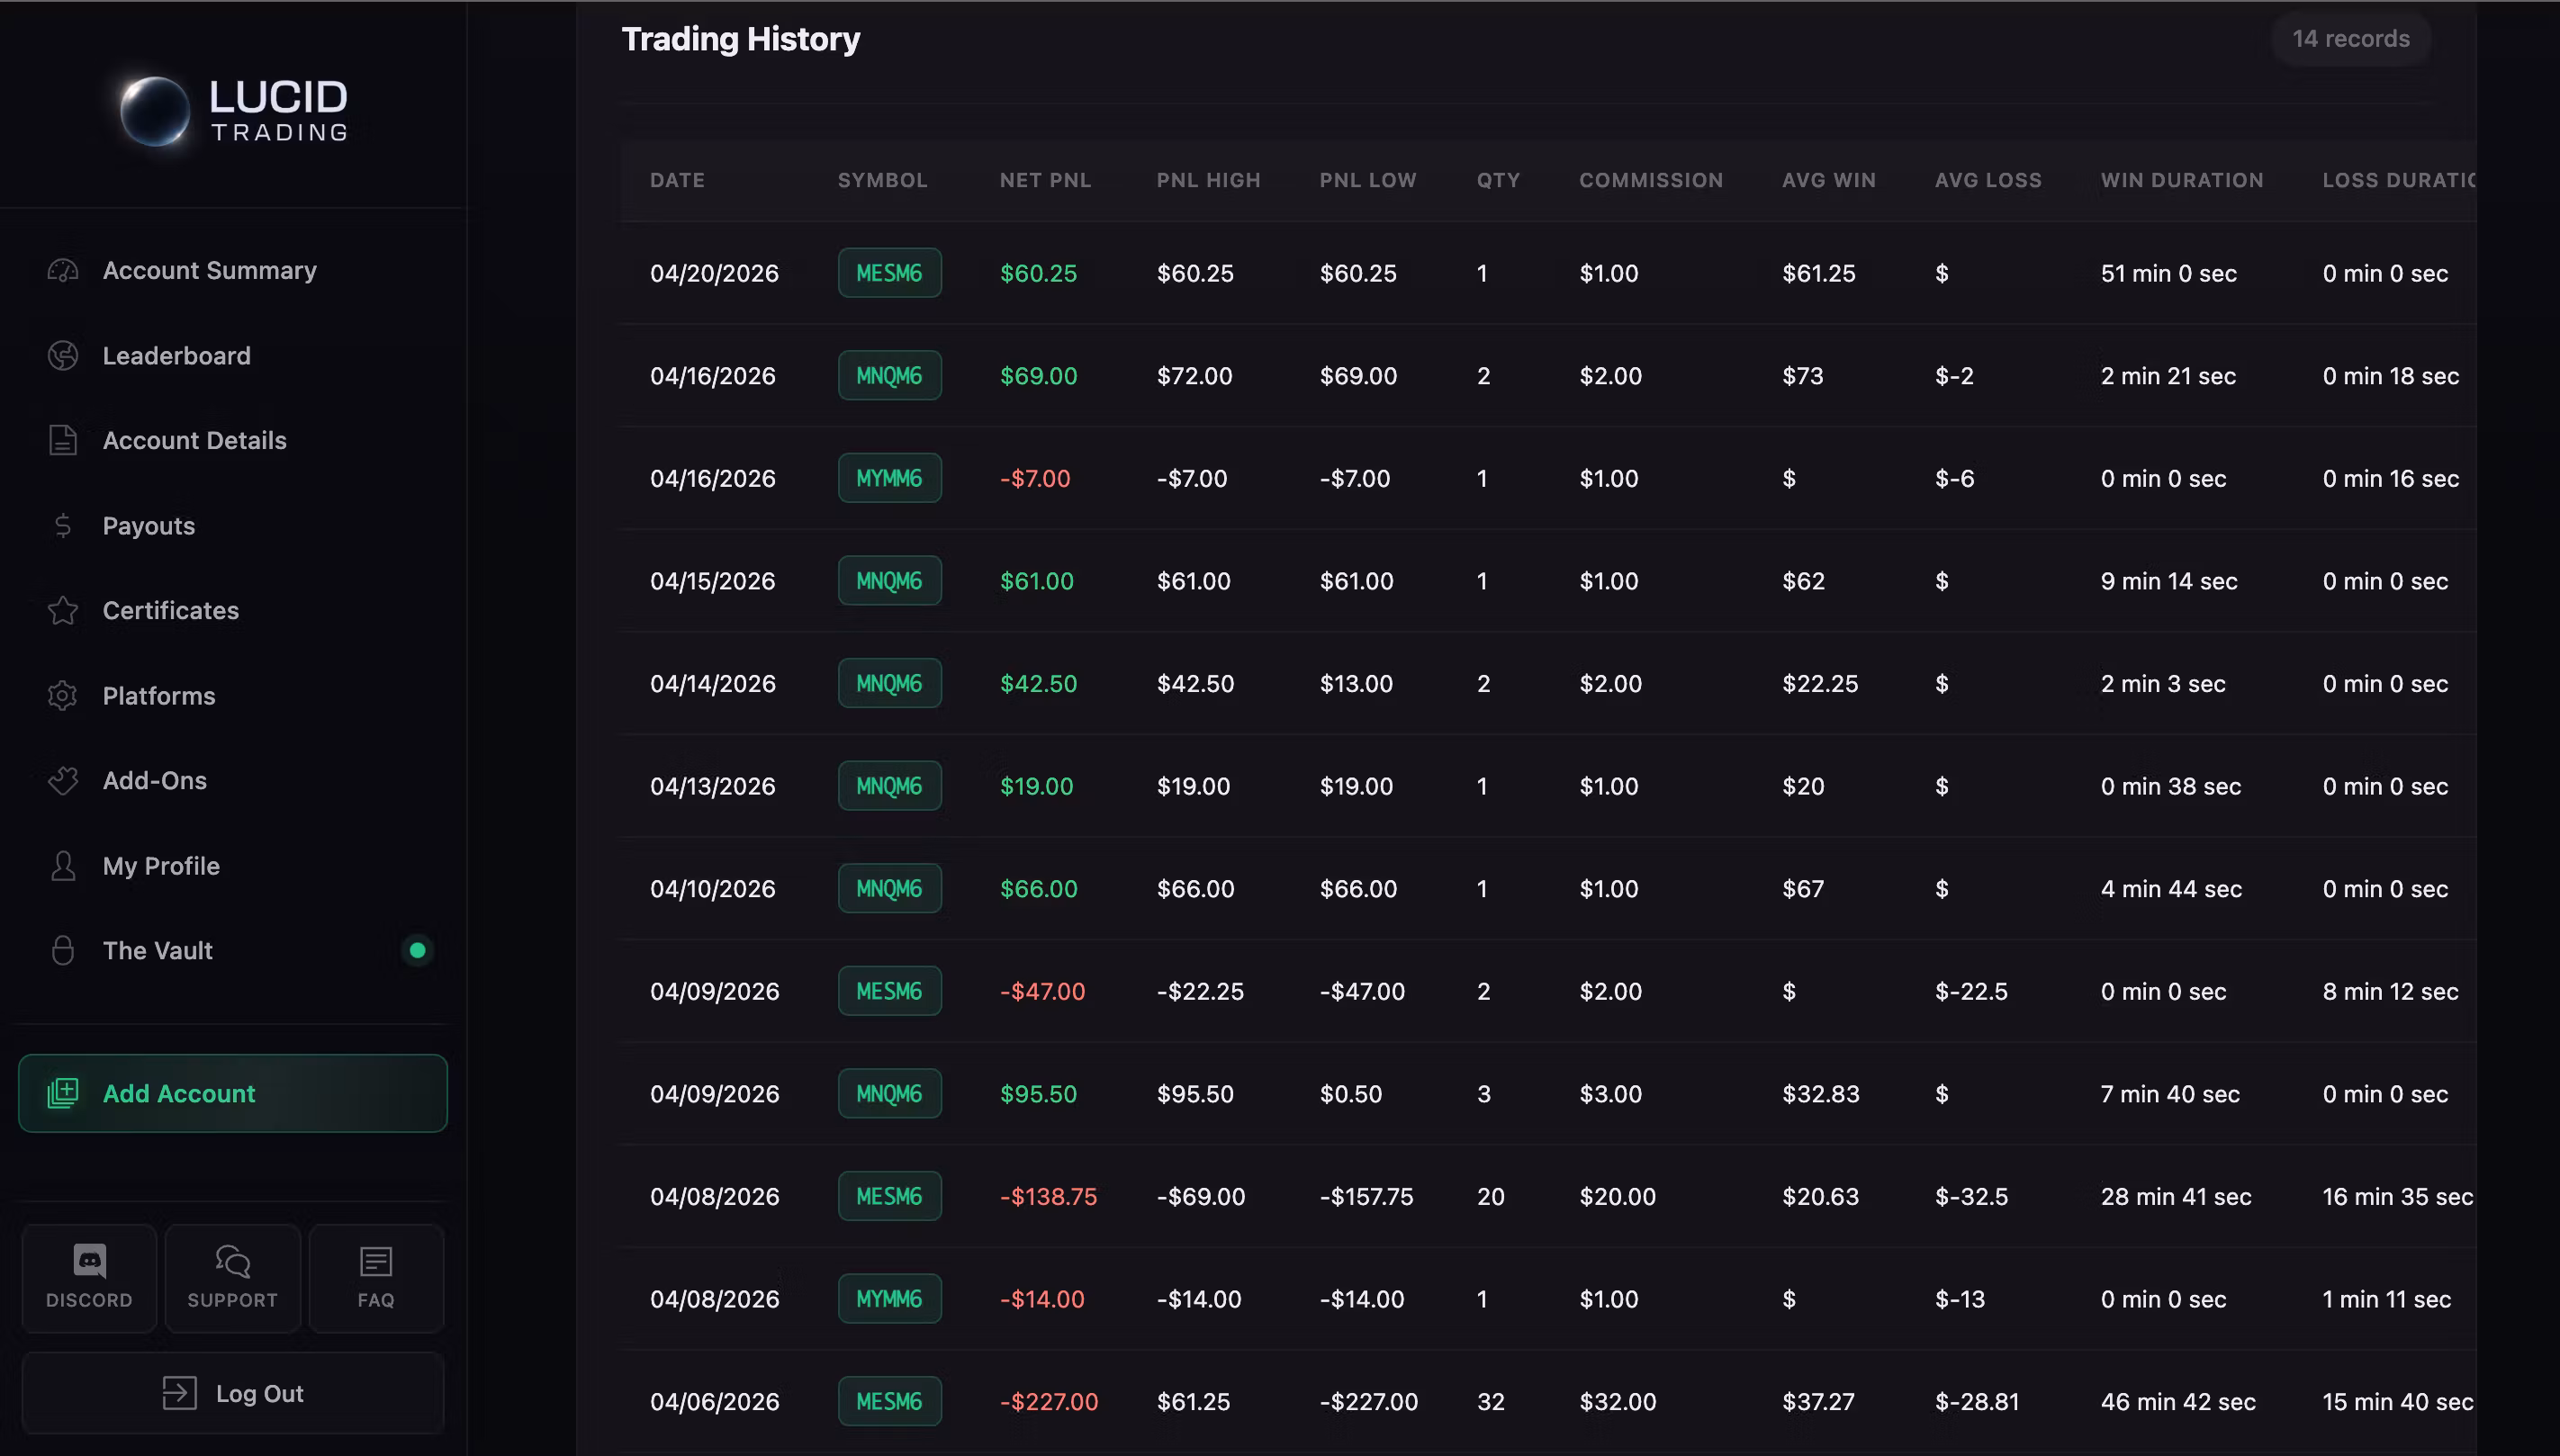Click the Account Details document icon
The image size is (2560, 1456).
[63, 440]
